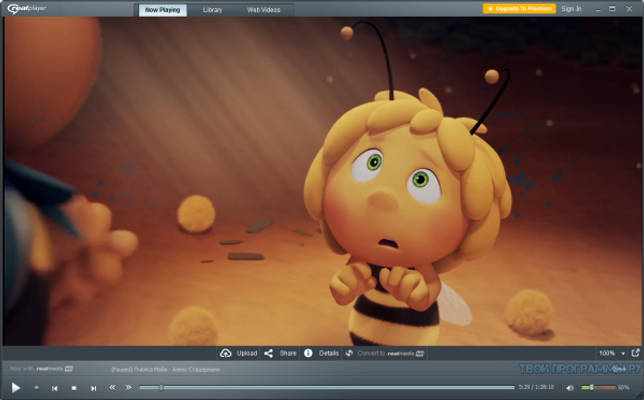The width and height of the screenshot is (644, 400).
Task: Minimize the RealPlayer window
Action: pyautogui.click(x=598, y=9)
